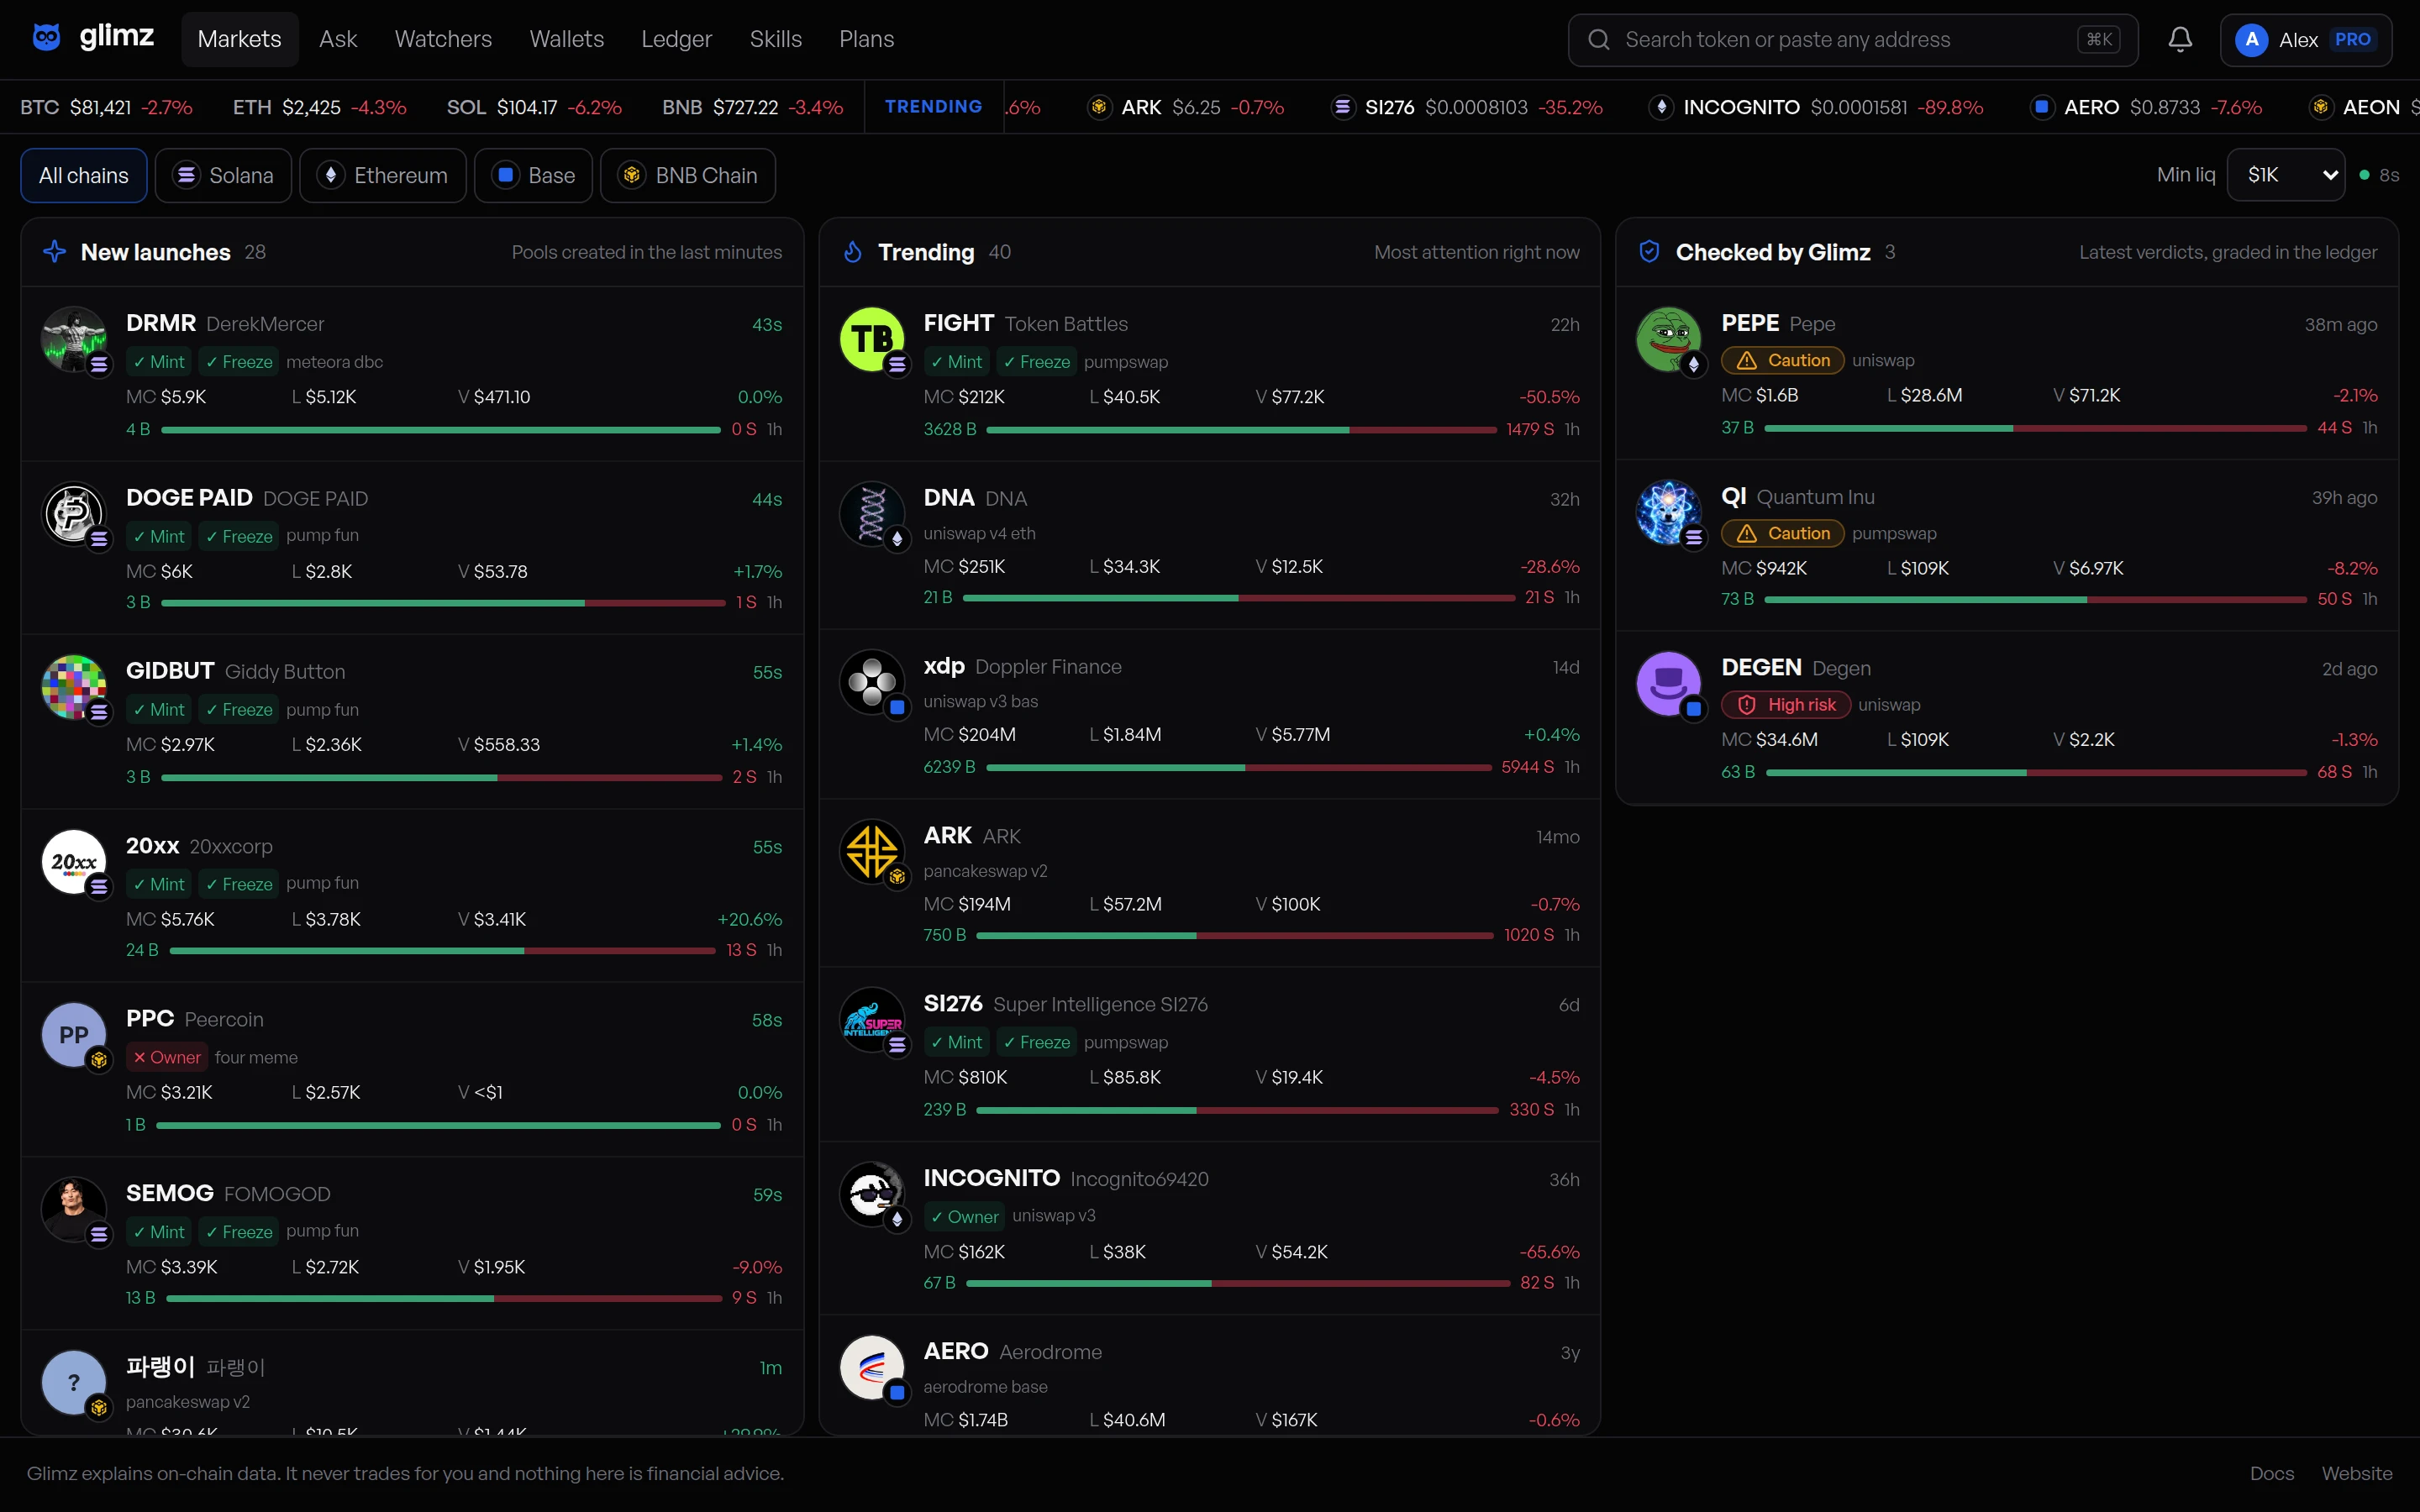Click BTC $81,421 in the ticker
Viewport: 2420px width, 1512px height.
click(x=106, y=107)
